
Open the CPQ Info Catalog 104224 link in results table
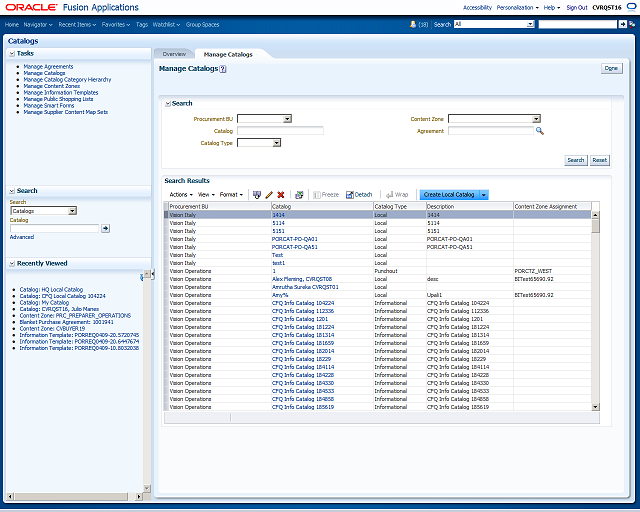coord(303,303)
